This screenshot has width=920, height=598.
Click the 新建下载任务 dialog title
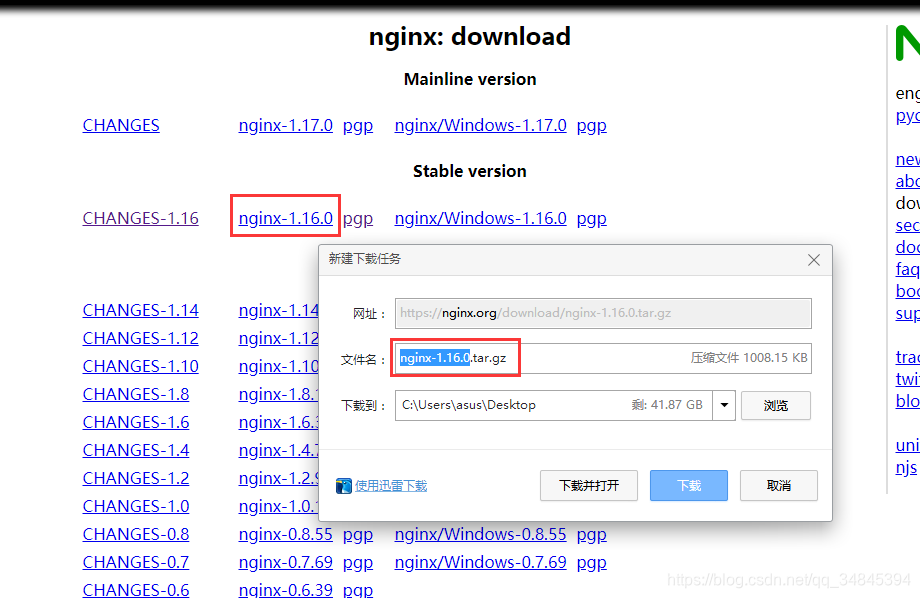(x=364, y=259)
